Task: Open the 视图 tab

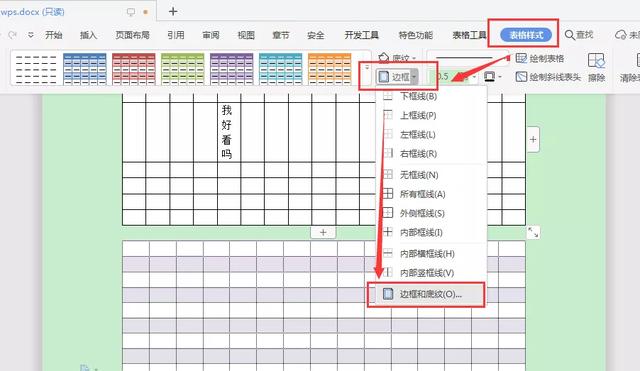Action: (246, 35)
